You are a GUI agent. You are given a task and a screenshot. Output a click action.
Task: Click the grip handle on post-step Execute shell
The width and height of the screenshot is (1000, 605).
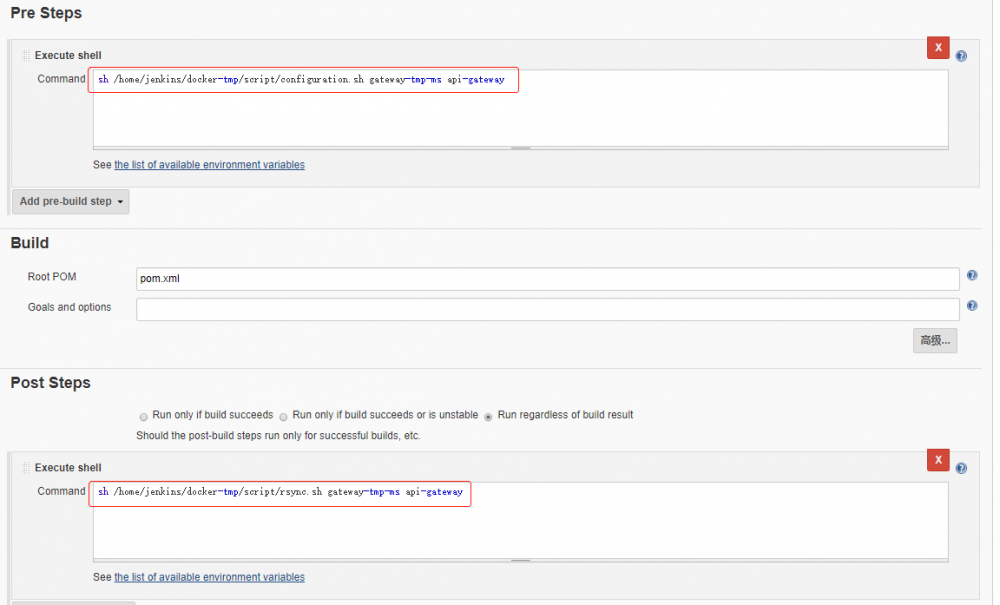[25, 467]
